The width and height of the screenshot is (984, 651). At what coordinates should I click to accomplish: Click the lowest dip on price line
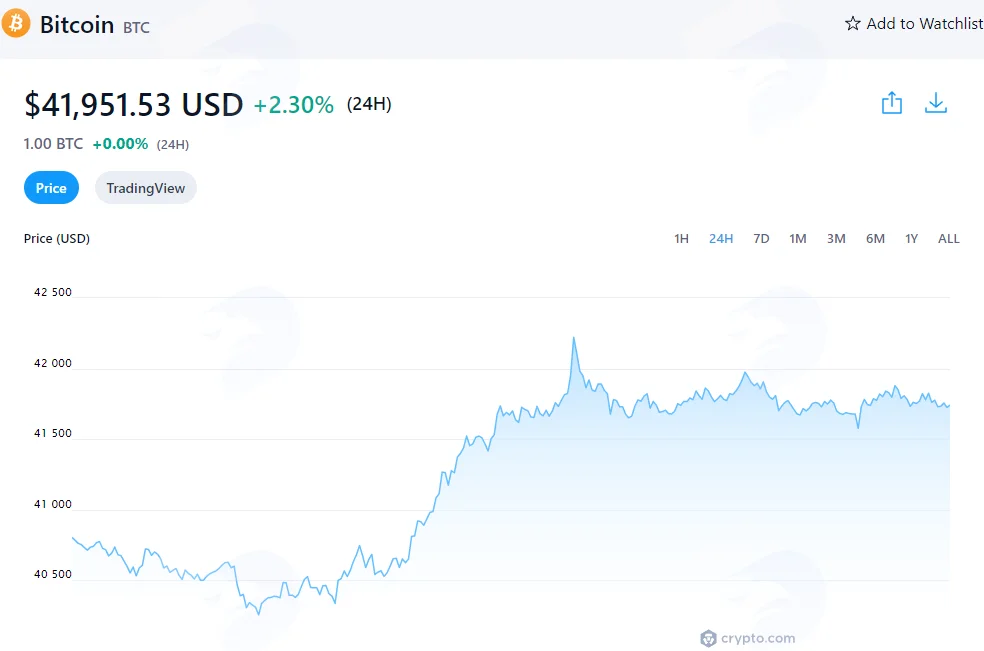[x=259, y=614]
